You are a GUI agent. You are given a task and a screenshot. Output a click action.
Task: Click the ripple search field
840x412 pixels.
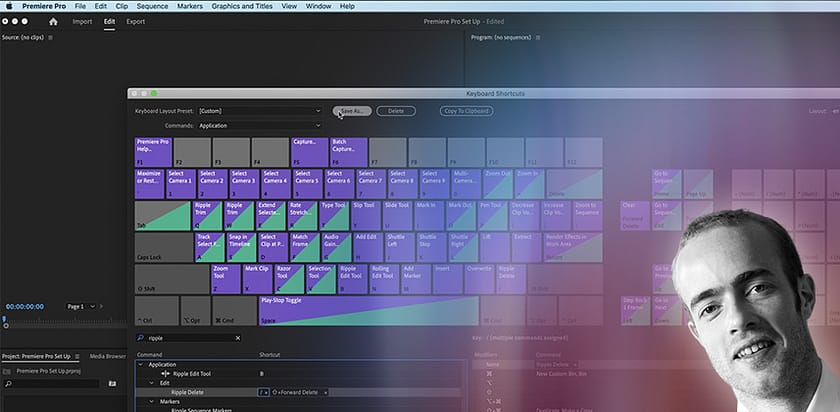point(189,338)
